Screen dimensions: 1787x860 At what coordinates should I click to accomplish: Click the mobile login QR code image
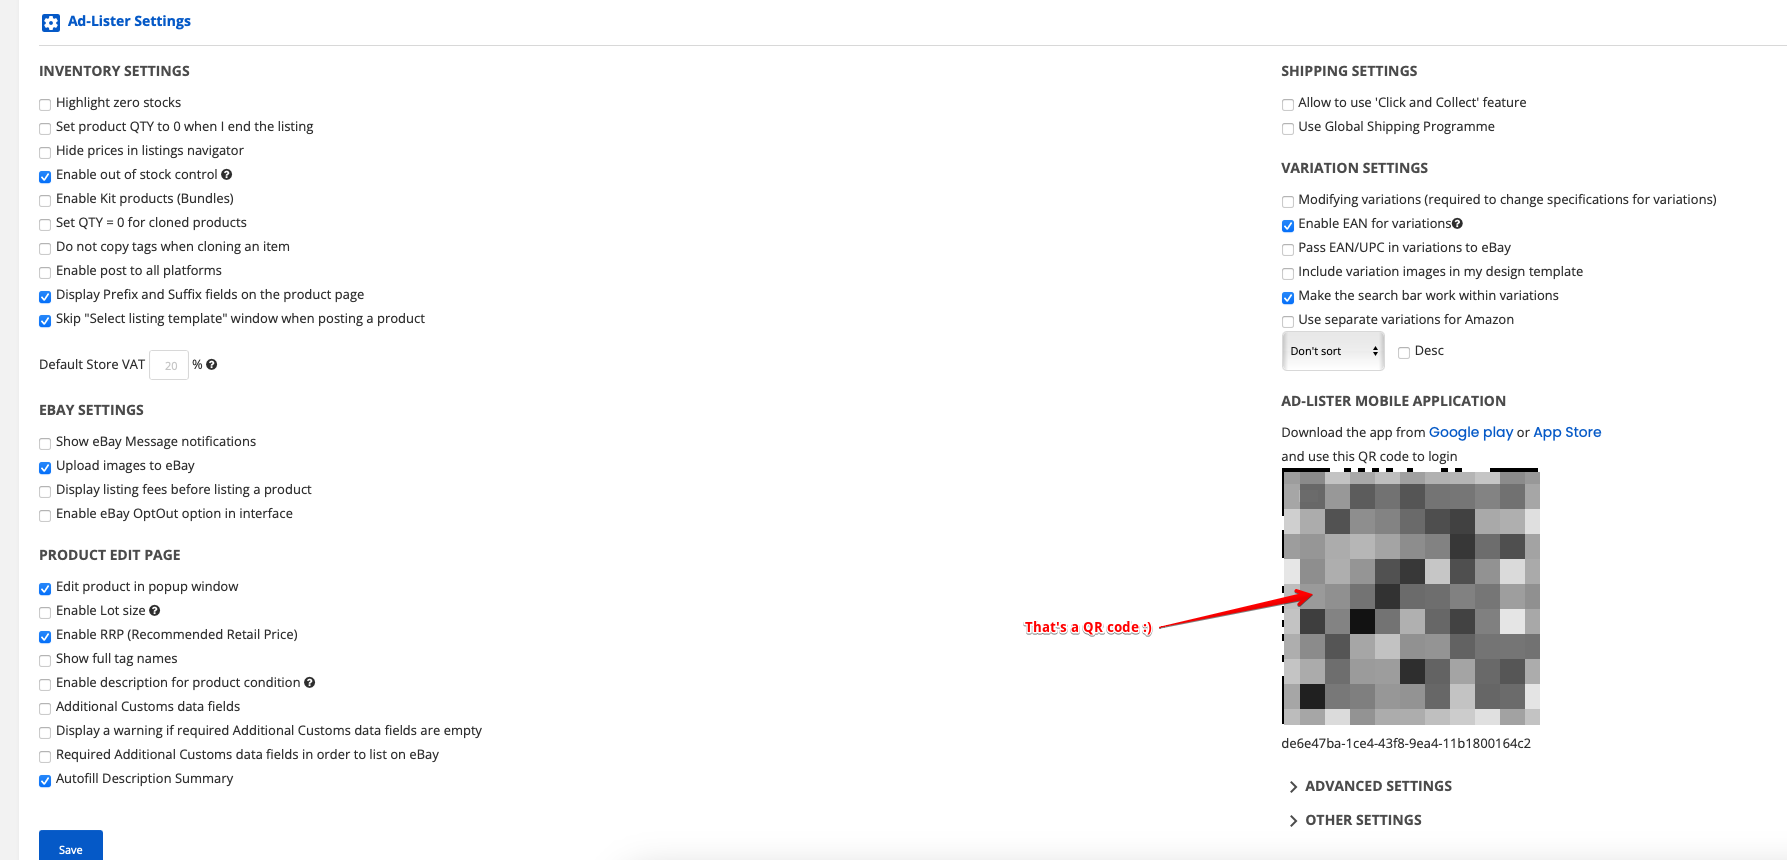tap(1411, 596)
